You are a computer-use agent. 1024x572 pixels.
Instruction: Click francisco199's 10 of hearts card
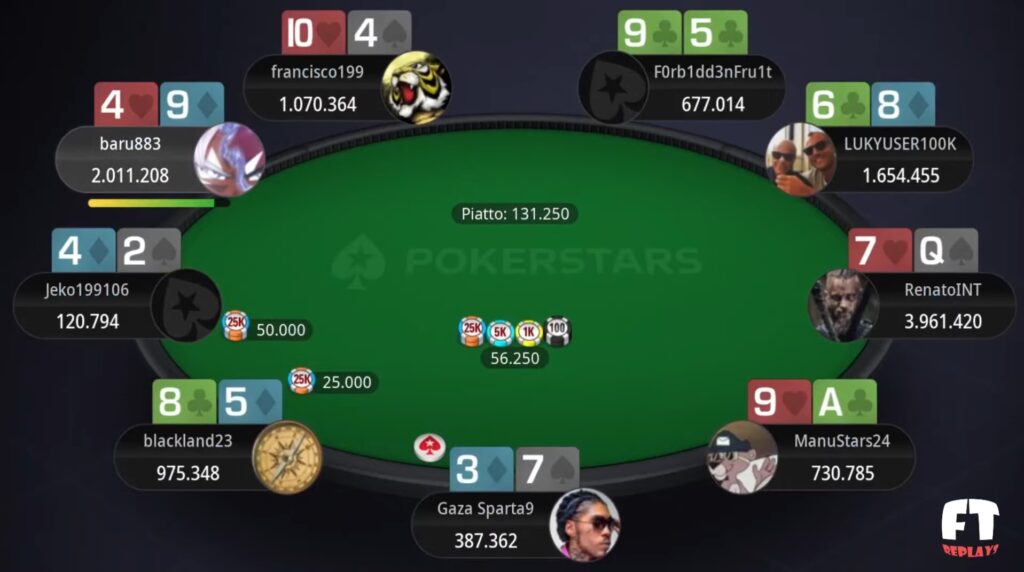pyautogui.click(x=313, y=32)
